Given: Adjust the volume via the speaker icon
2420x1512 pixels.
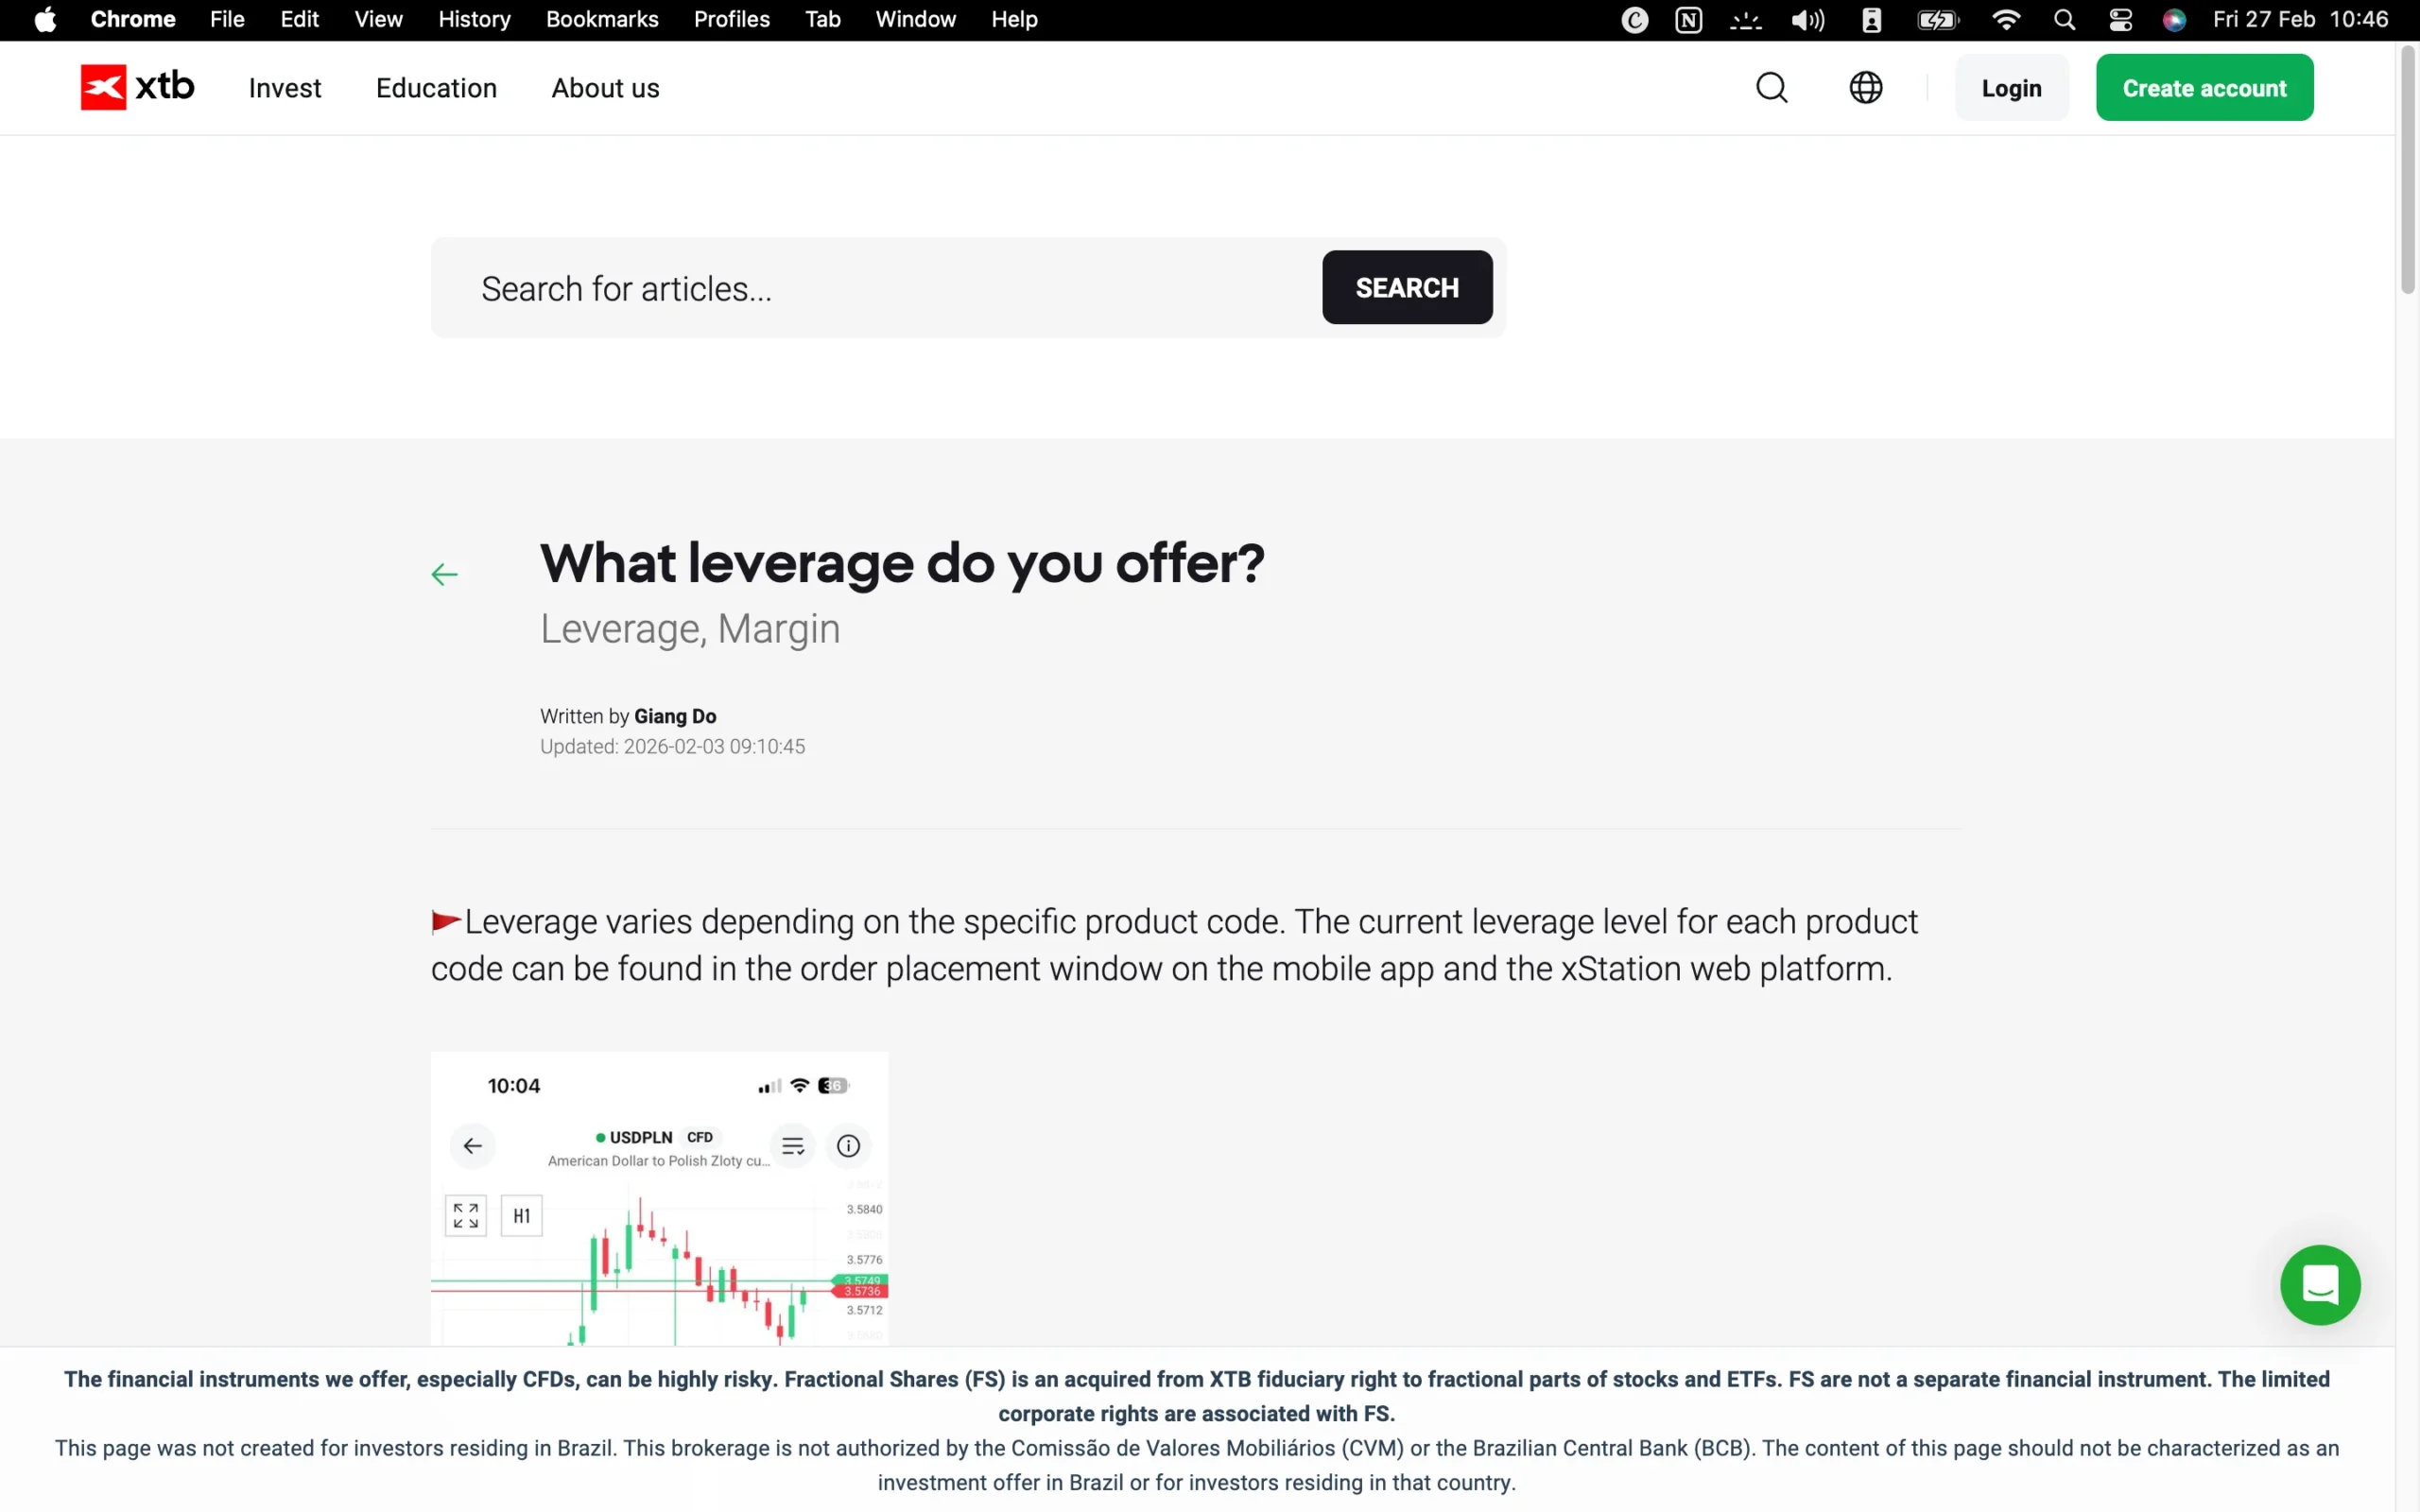Looking at the screenshot, I should [x=1806, y=19].
